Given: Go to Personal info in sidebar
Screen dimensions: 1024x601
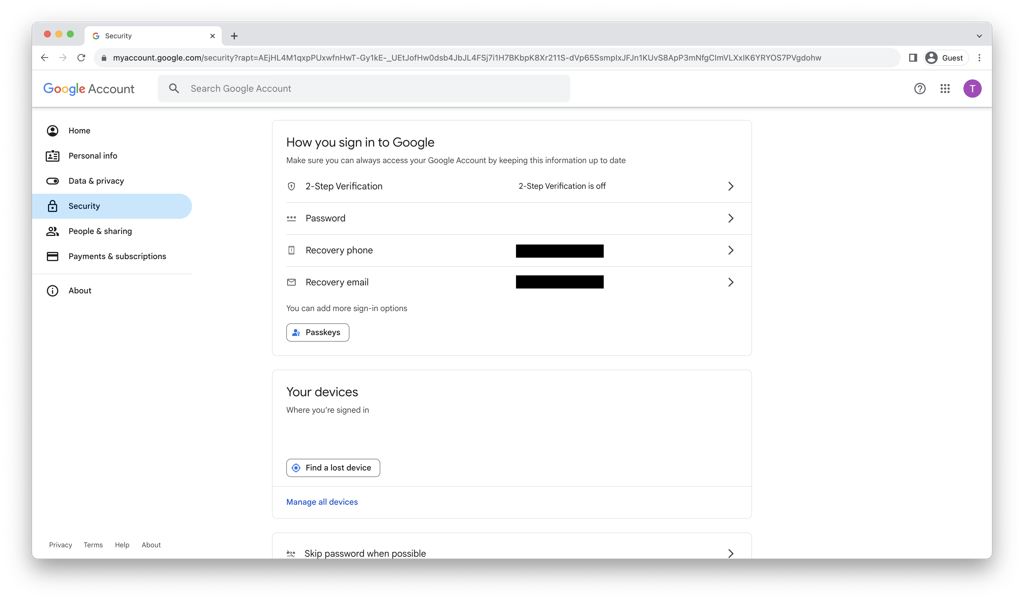Looking at the screenshot, I should point(93,156).
